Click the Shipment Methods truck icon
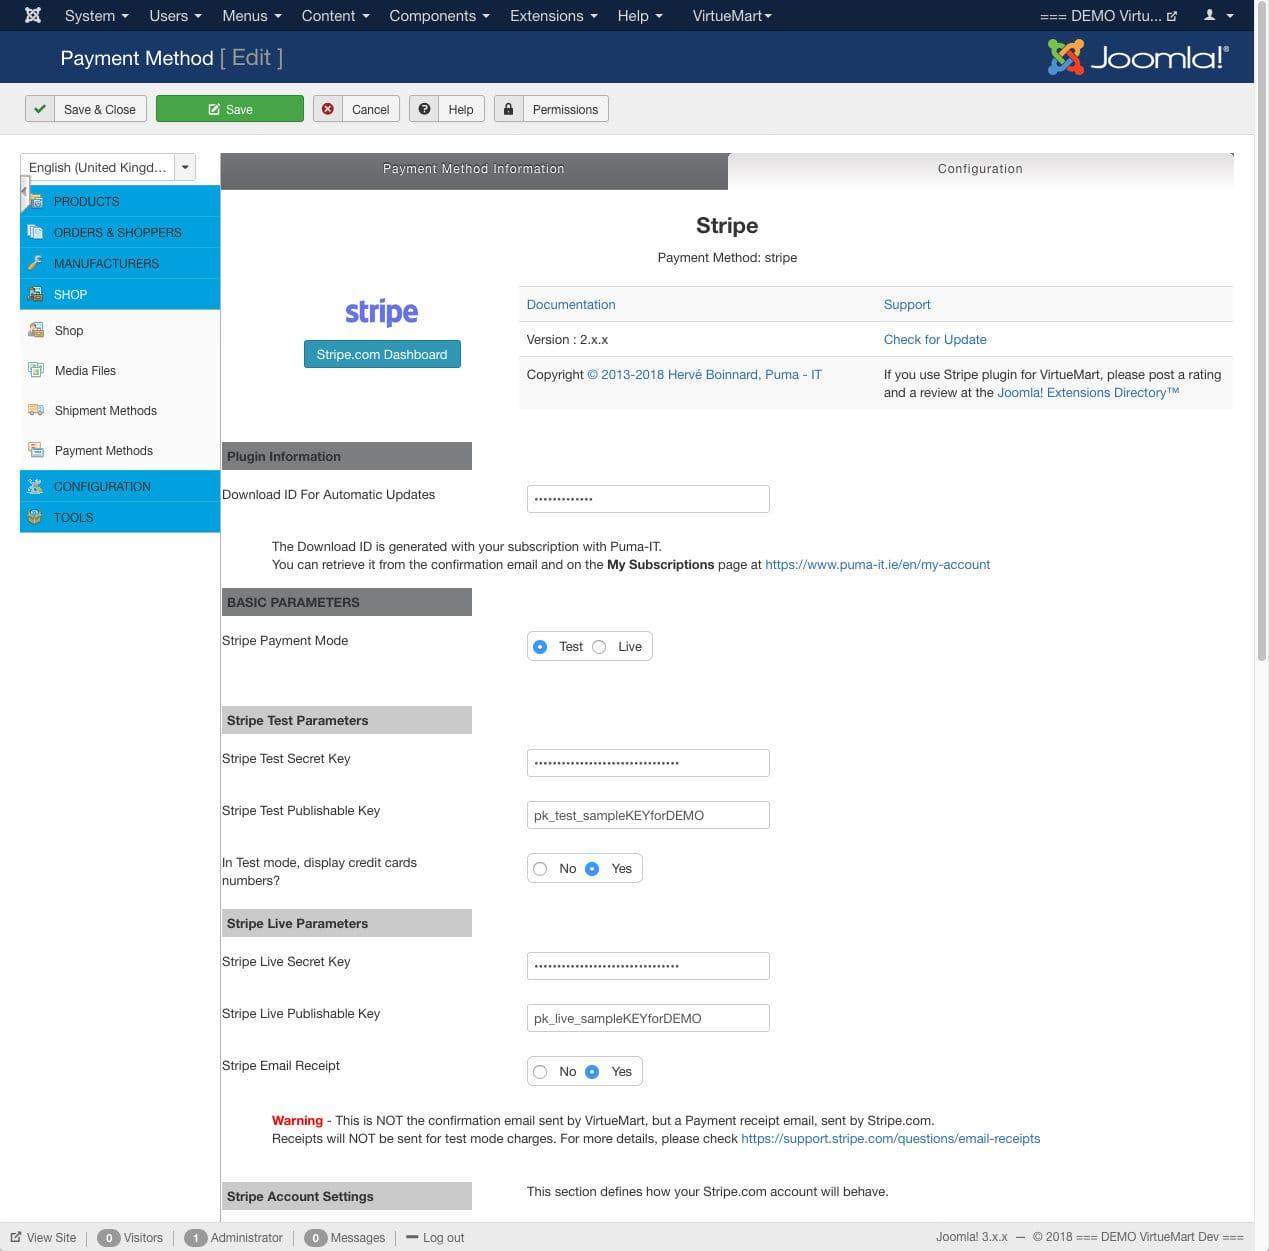 (x=36, y=410)
